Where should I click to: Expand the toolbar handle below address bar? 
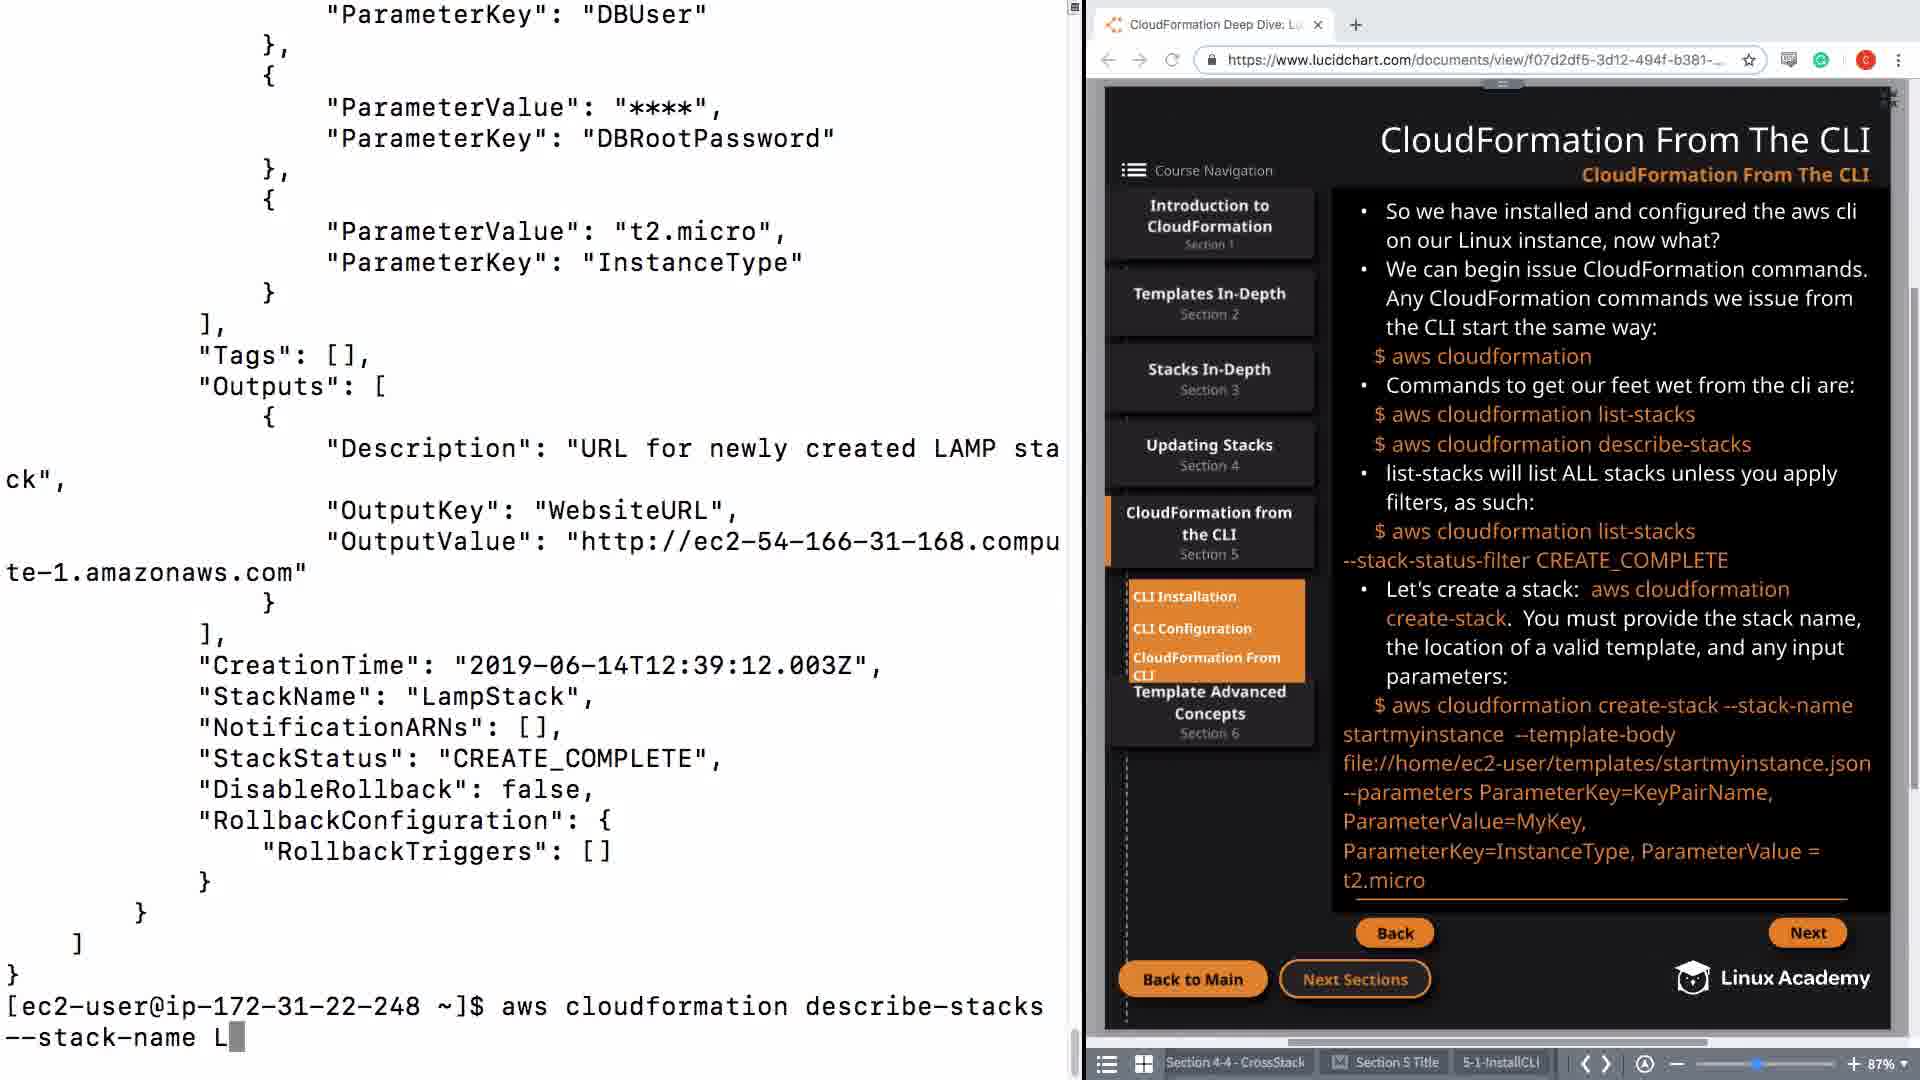pos(1502,85)
